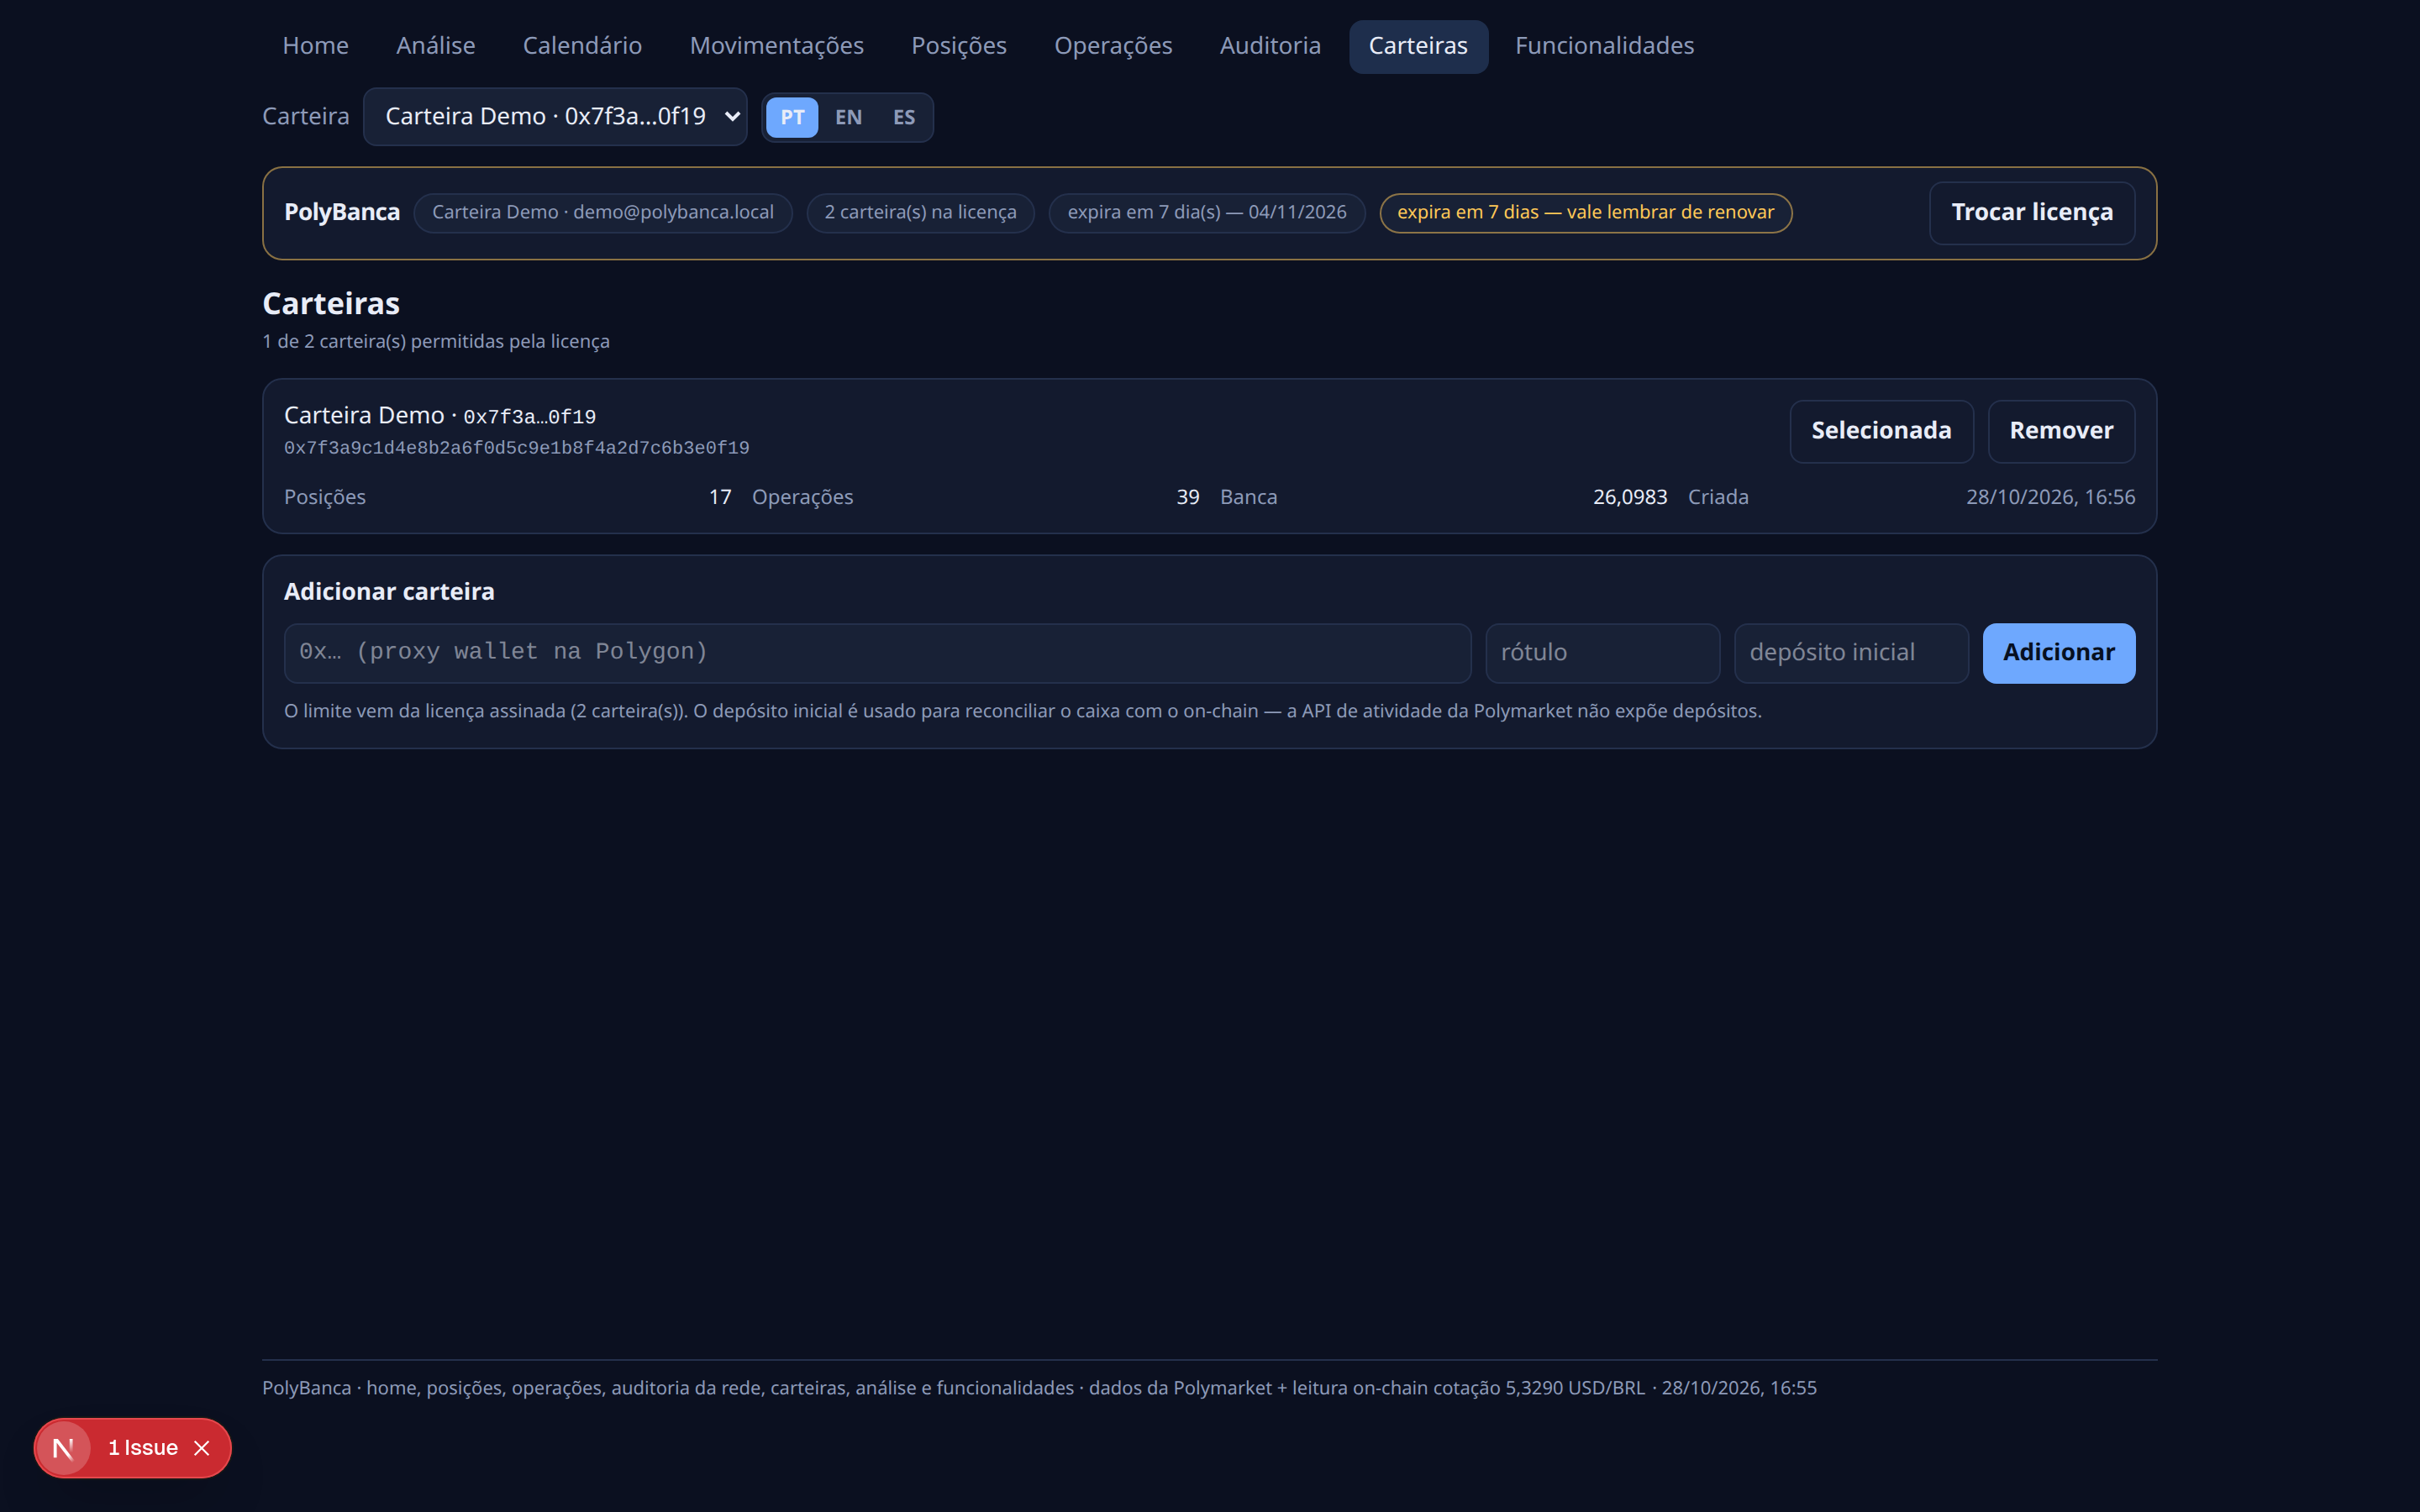Dismiss the 1 Issue badge with X
Viewport: 2420px width, 1512px height.
click(x=202, y=1448)
